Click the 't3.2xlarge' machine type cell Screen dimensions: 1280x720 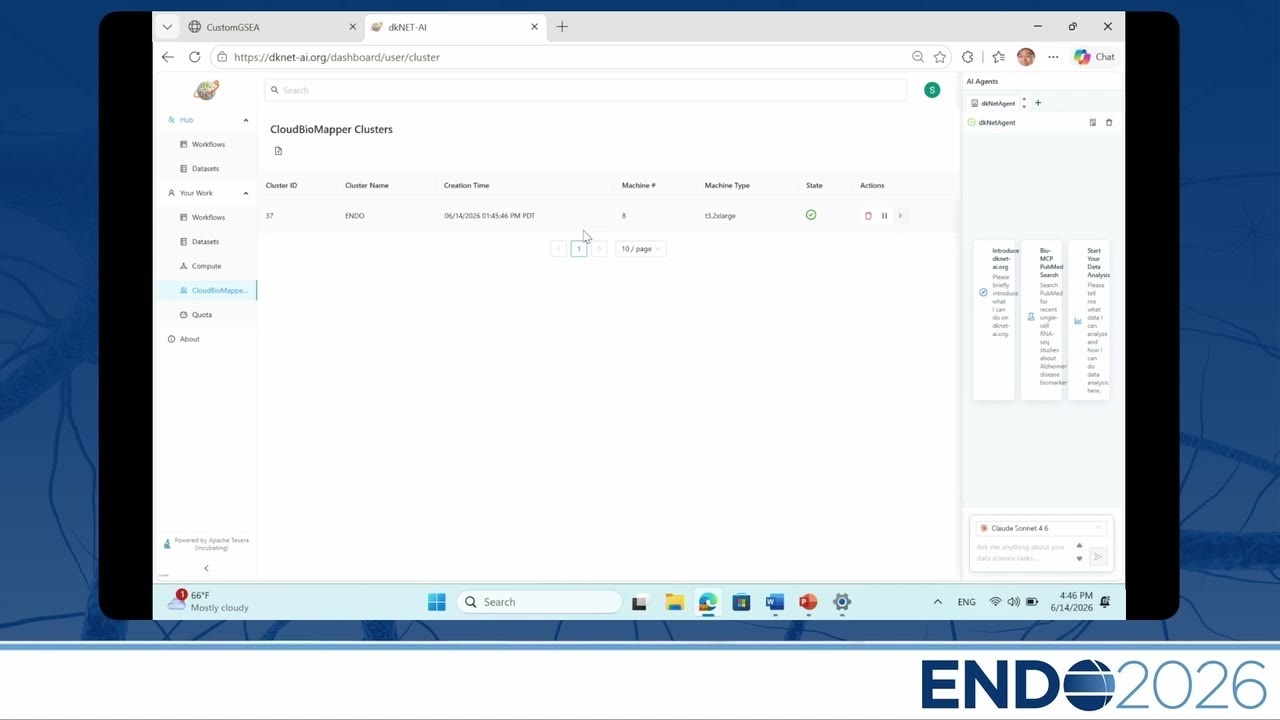coord(720,216)
